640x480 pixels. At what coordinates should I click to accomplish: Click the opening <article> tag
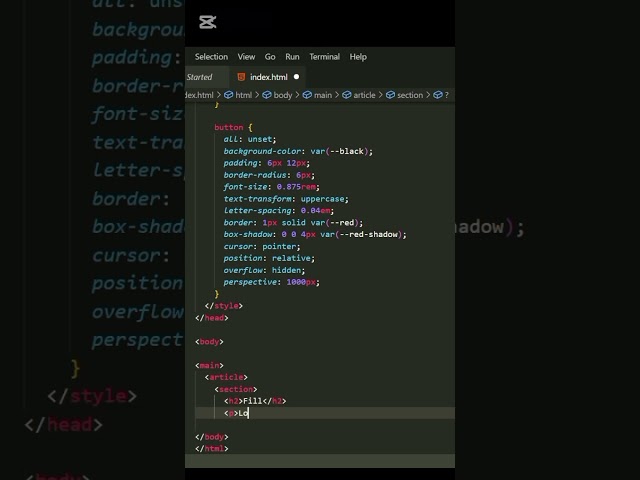tap(226, 377)
